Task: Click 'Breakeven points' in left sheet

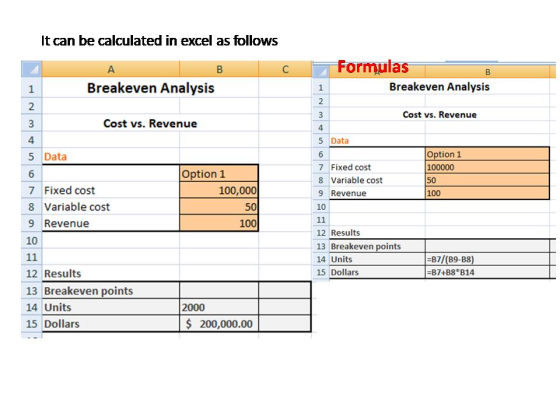Action: 88,291
